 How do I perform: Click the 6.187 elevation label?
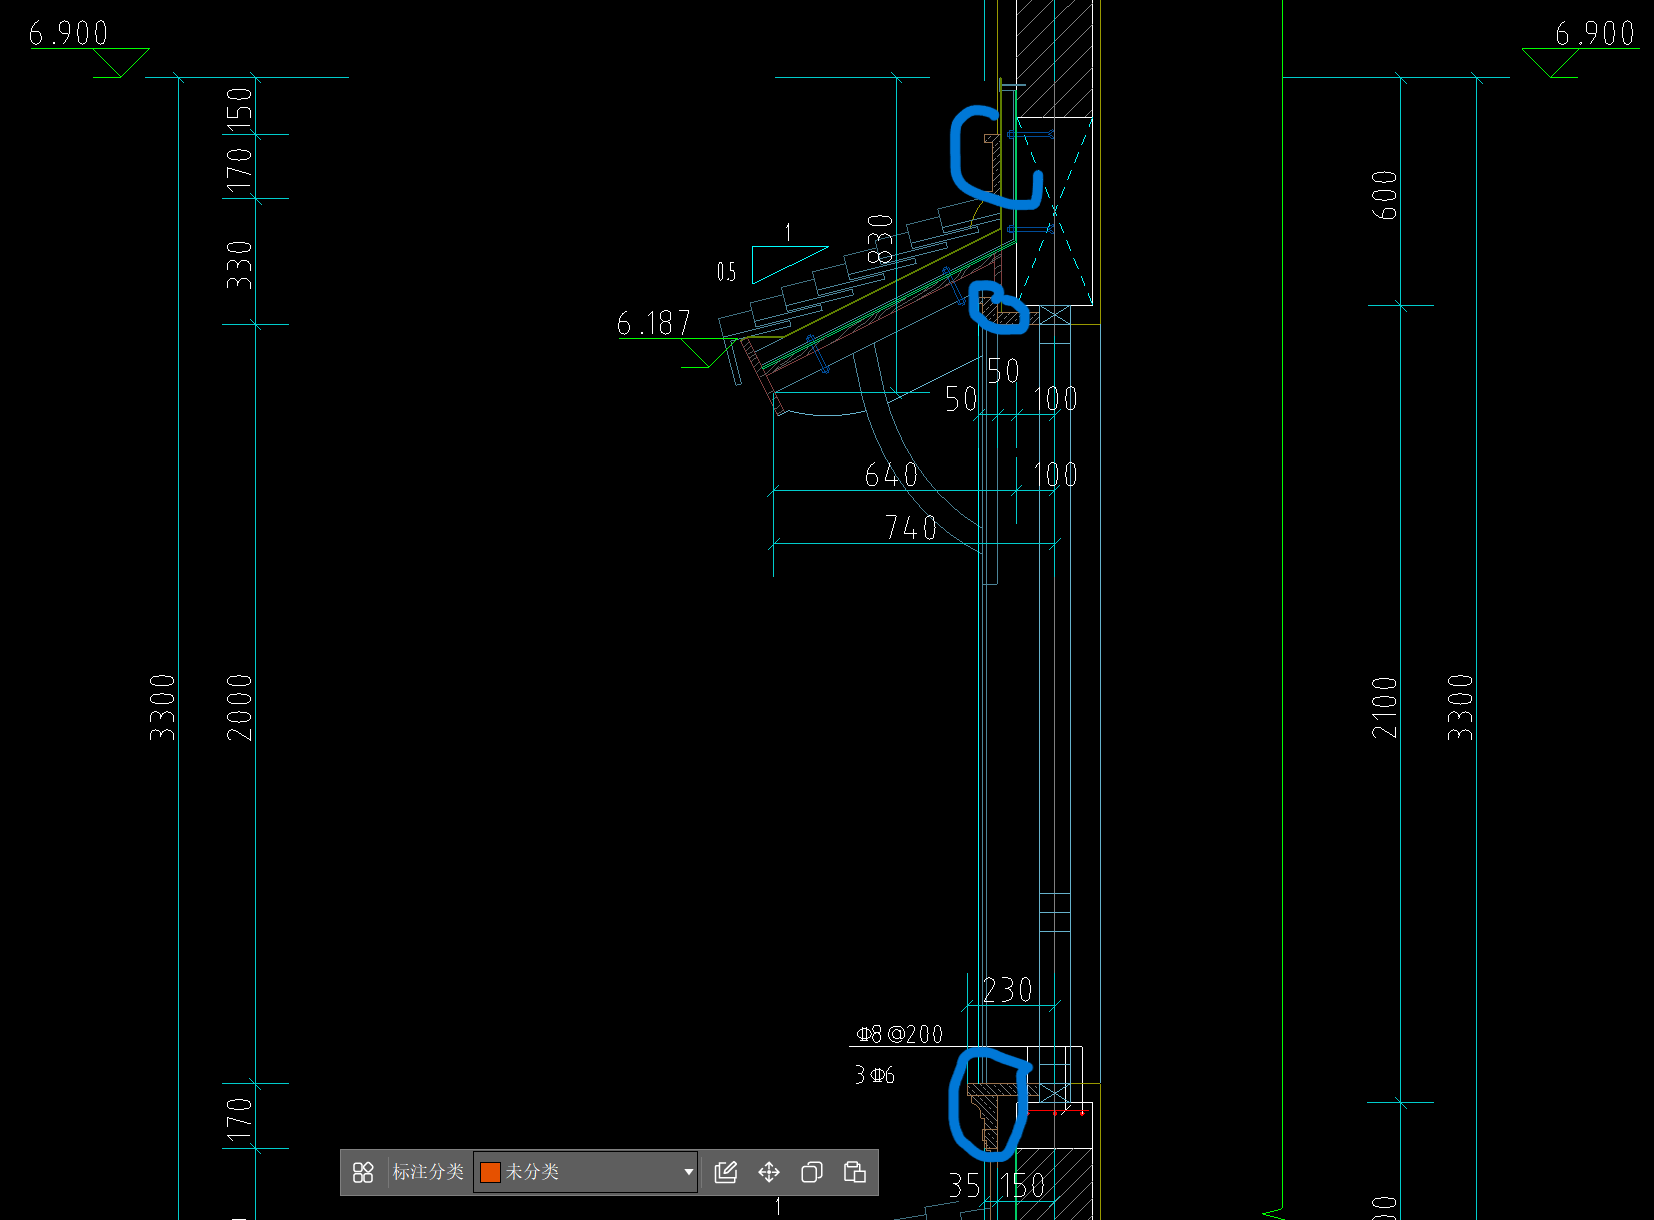(x=654, y=323)
